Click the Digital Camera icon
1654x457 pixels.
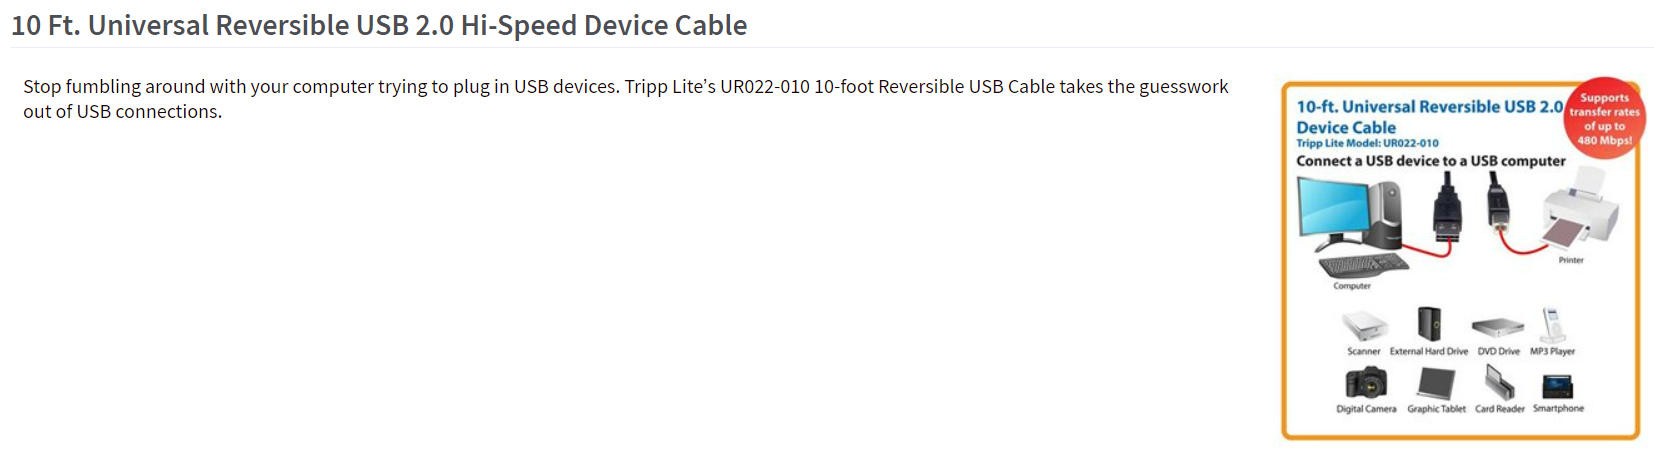(x=1366, y=383)
